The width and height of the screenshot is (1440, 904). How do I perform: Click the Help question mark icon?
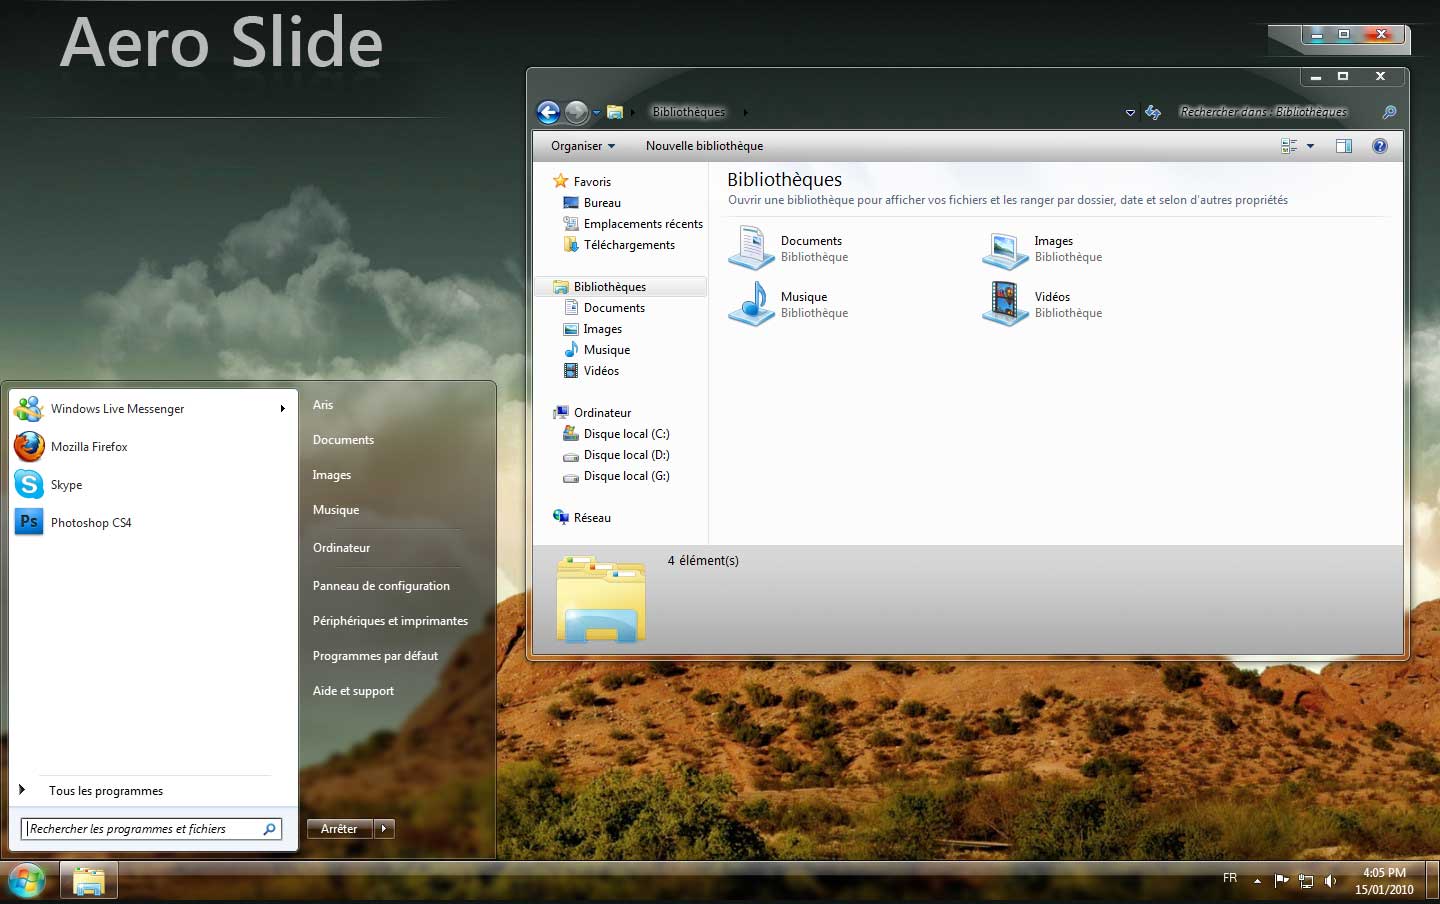tap(1380, 146)
